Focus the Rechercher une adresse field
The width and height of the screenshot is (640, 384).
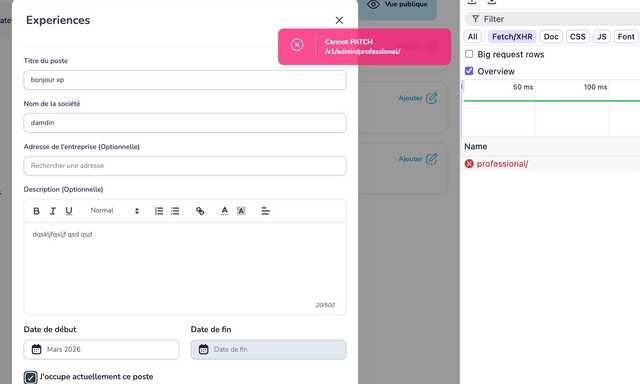click(x=185, y=166)
